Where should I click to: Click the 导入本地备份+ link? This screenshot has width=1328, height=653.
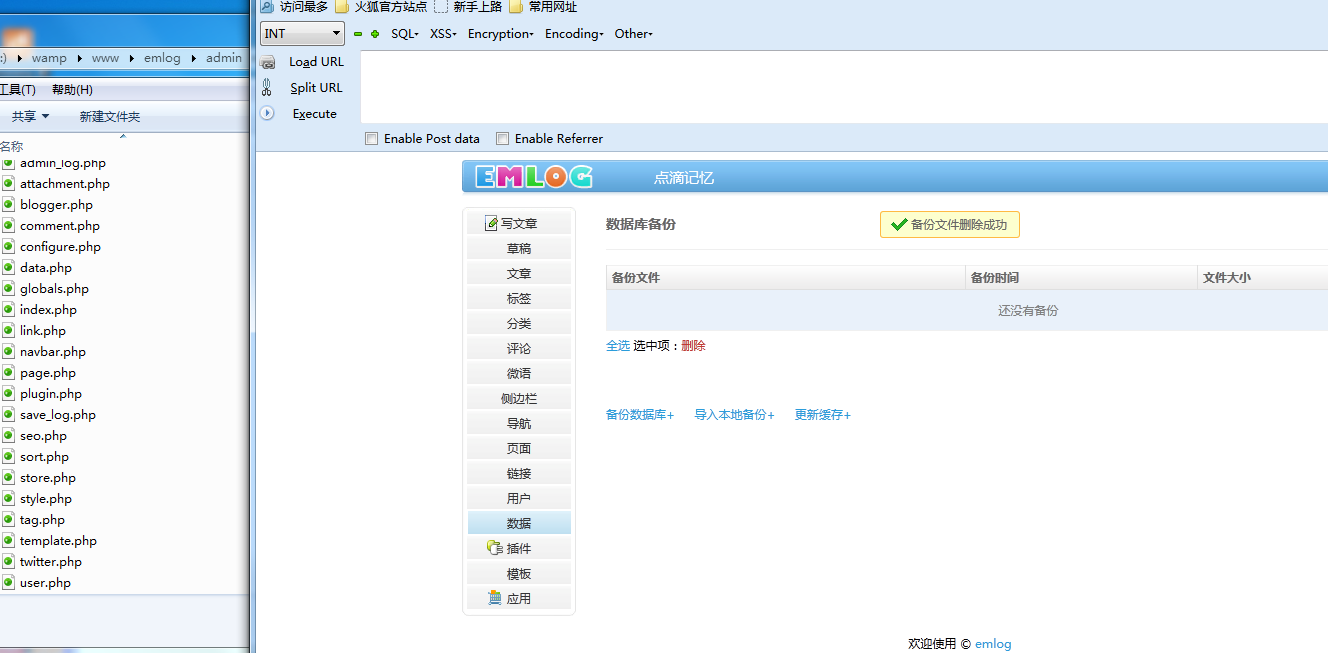tap(735, 415)
